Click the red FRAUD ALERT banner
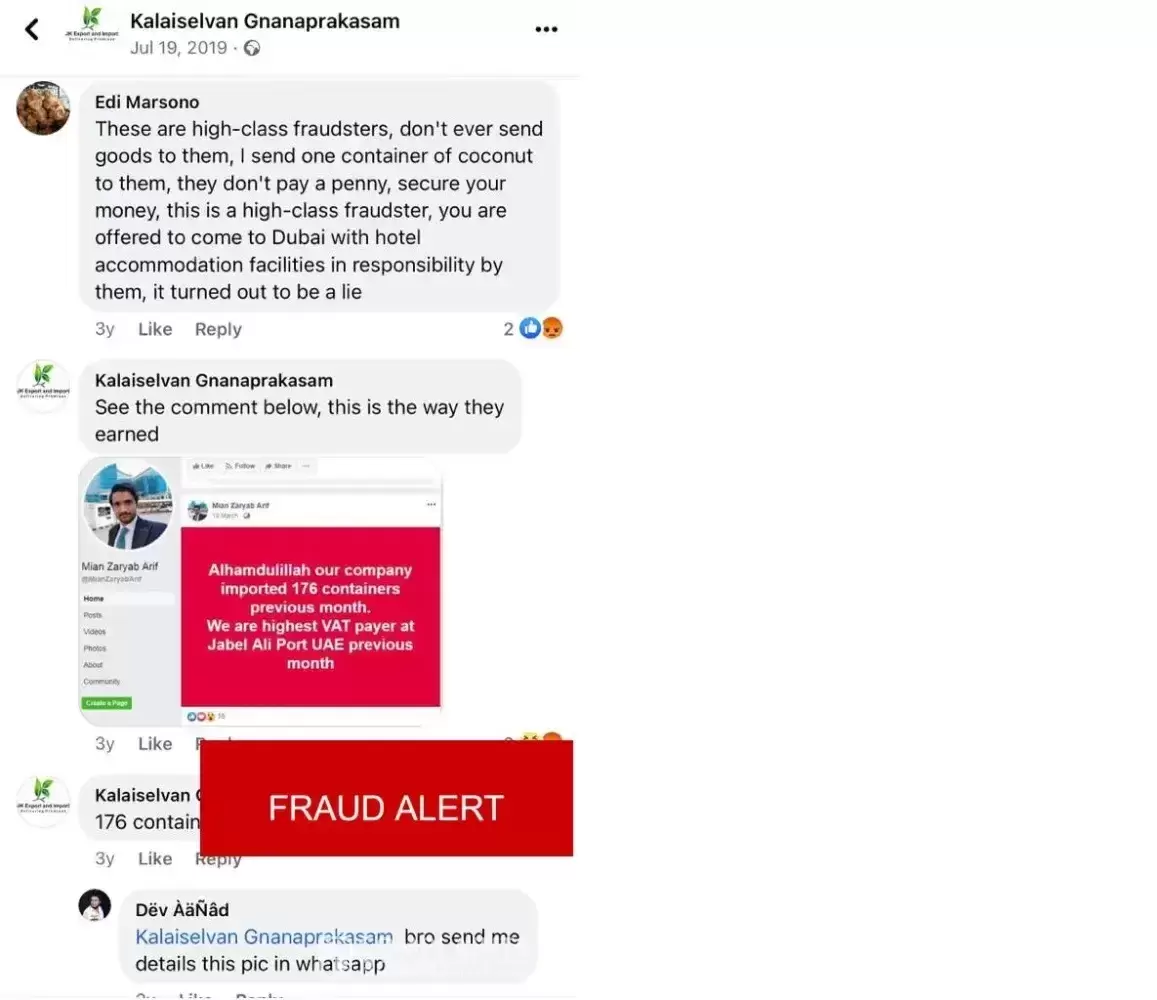1157x1000 pixels. point(386,799)
